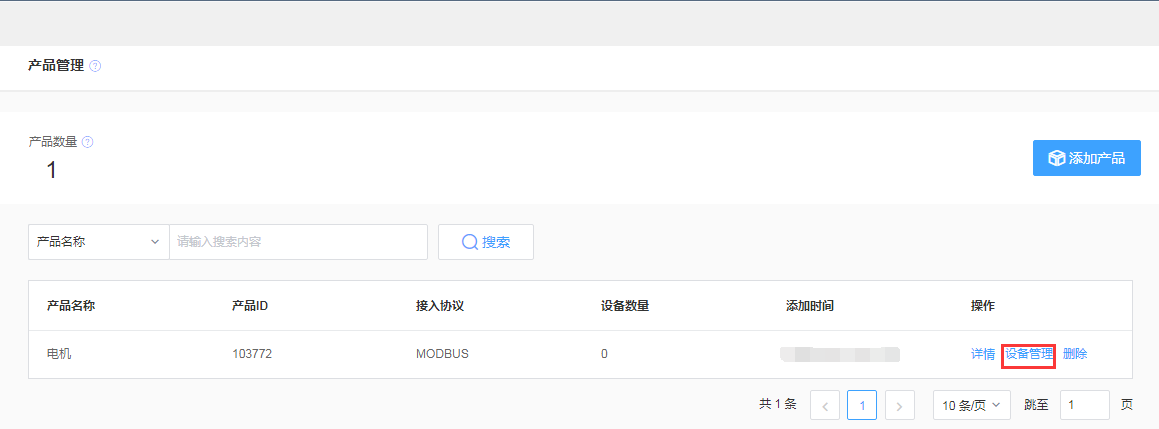Click the 添加产品 button
This screenshot has height=429, width=1159.
pos(1087,158)
